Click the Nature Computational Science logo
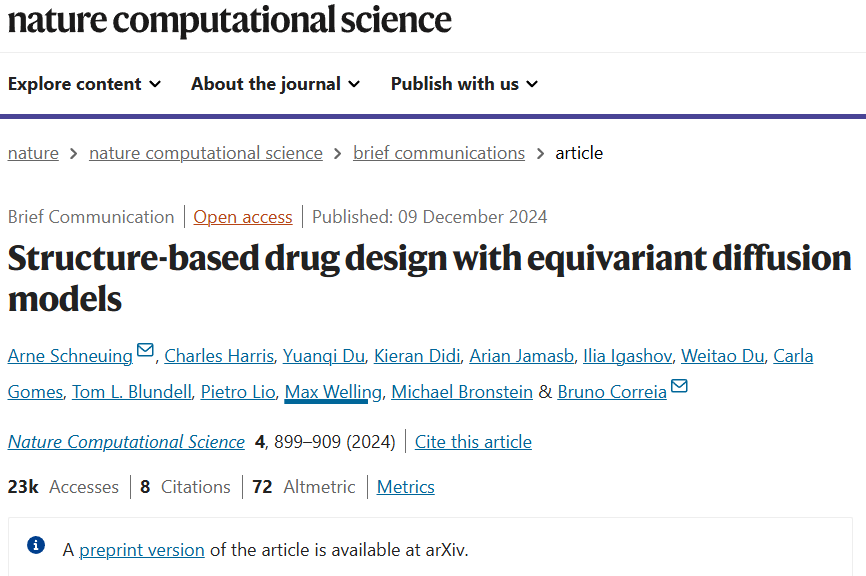The height and width of the screenshot is (576, 866). pos(230,20)
